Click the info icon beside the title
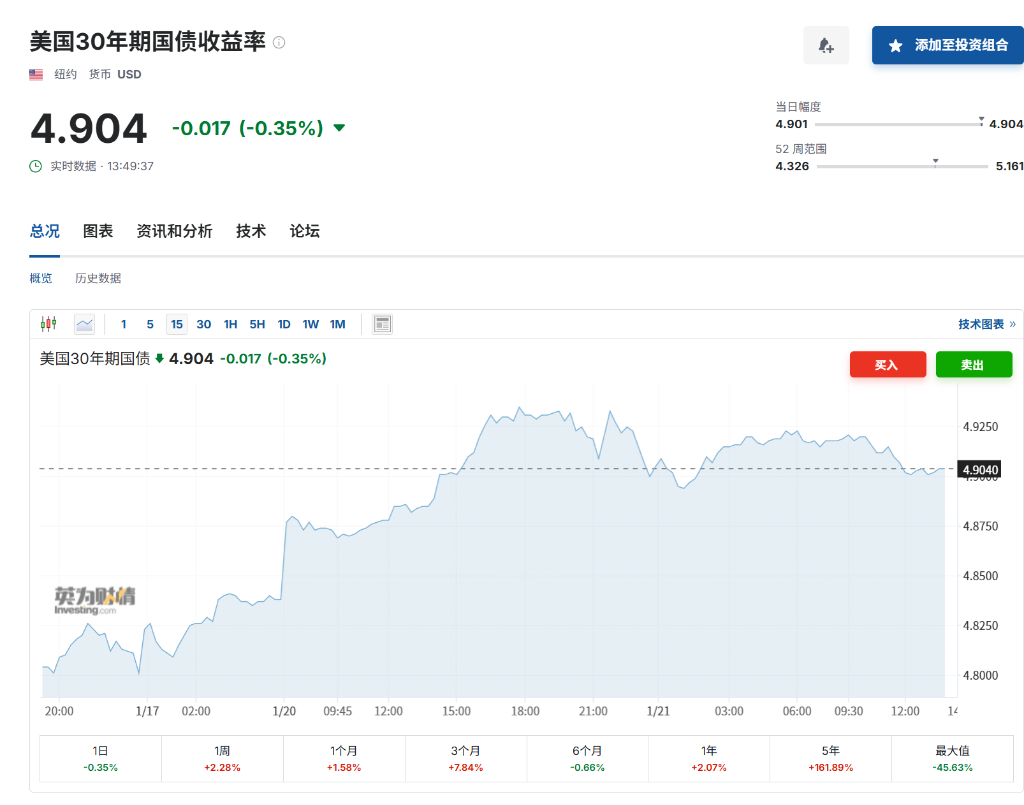 [x=279, y=43]
